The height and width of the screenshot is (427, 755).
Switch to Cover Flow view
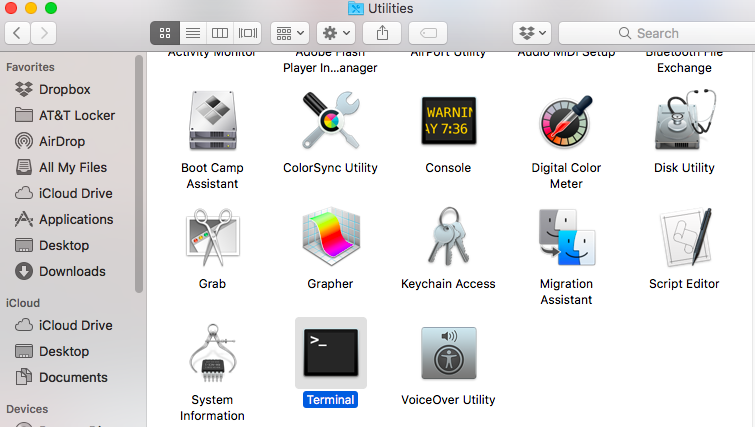[x=247, y=33]
